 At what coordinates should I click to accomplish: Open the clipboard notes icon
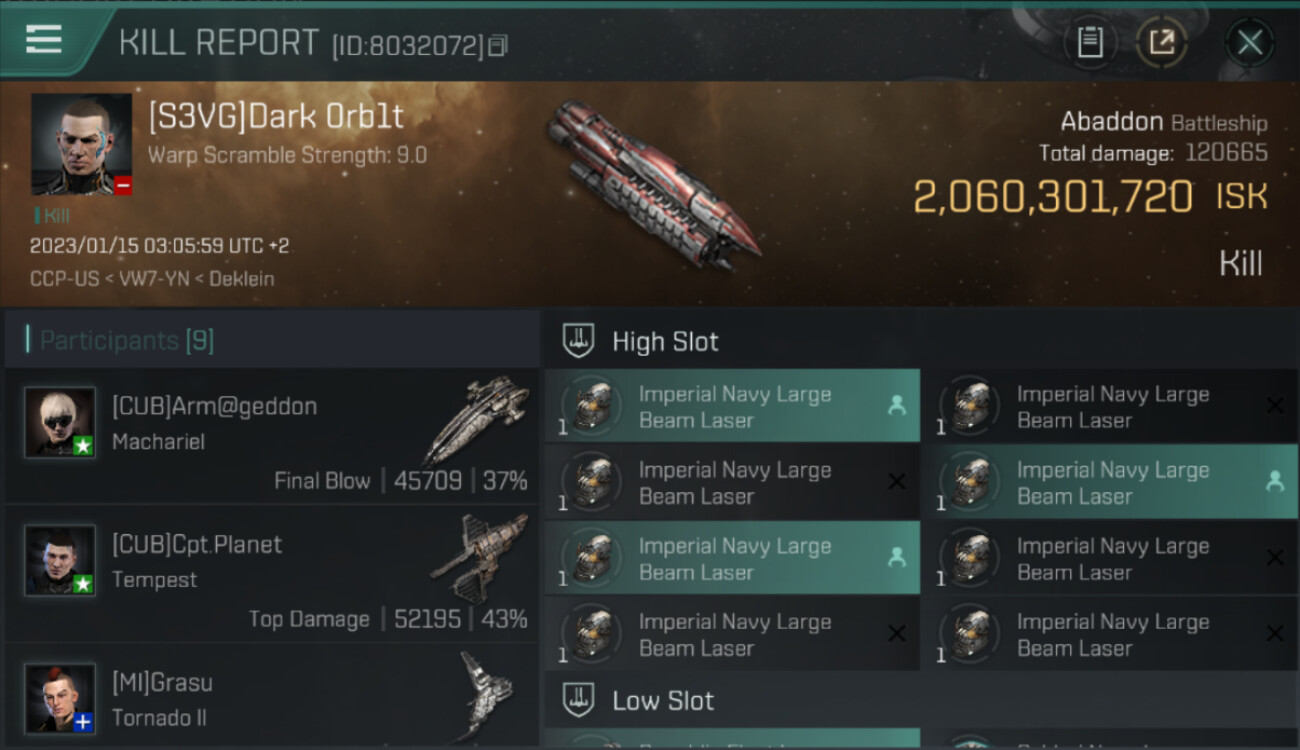[x=1090, y=43]
